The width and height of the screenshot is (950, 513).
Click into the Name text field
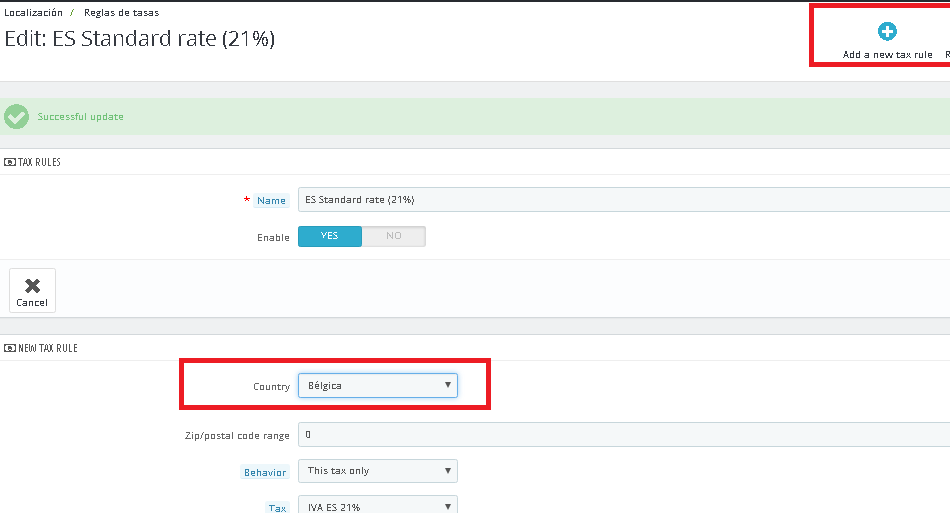click(620, 200)
